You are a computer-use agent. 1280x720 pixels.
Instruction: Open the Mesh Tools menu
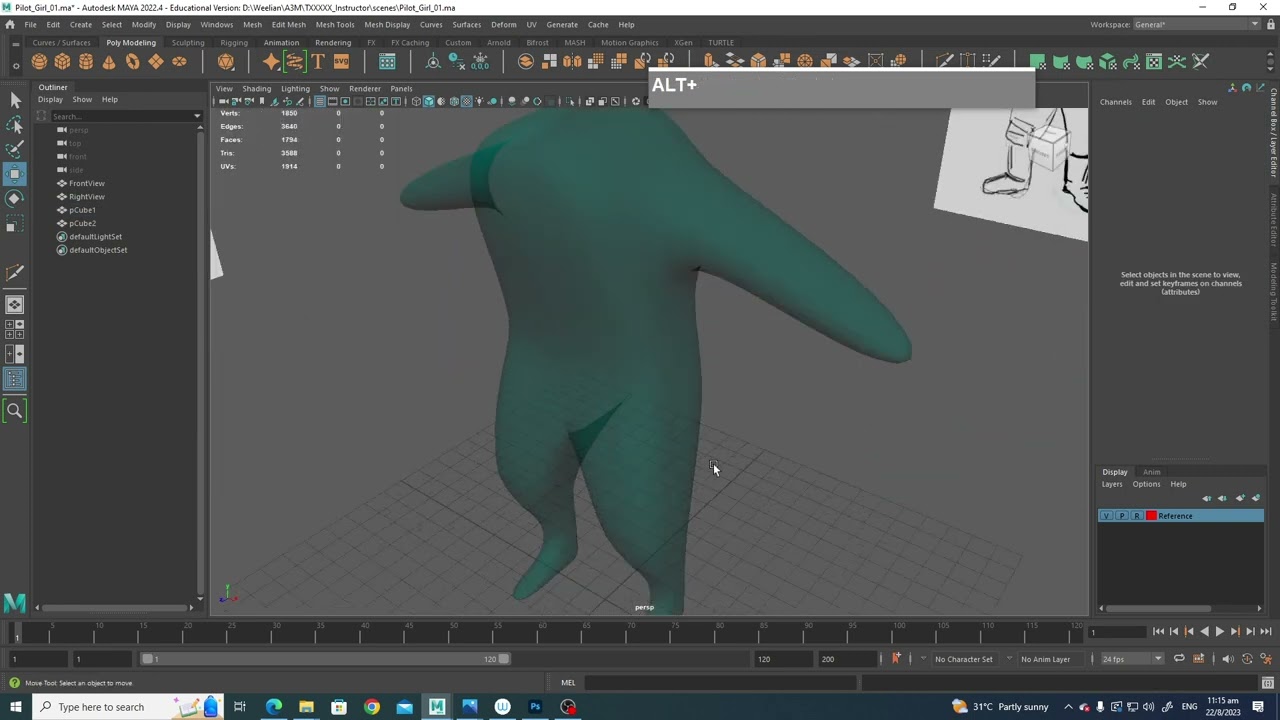(x=335, y=24)
